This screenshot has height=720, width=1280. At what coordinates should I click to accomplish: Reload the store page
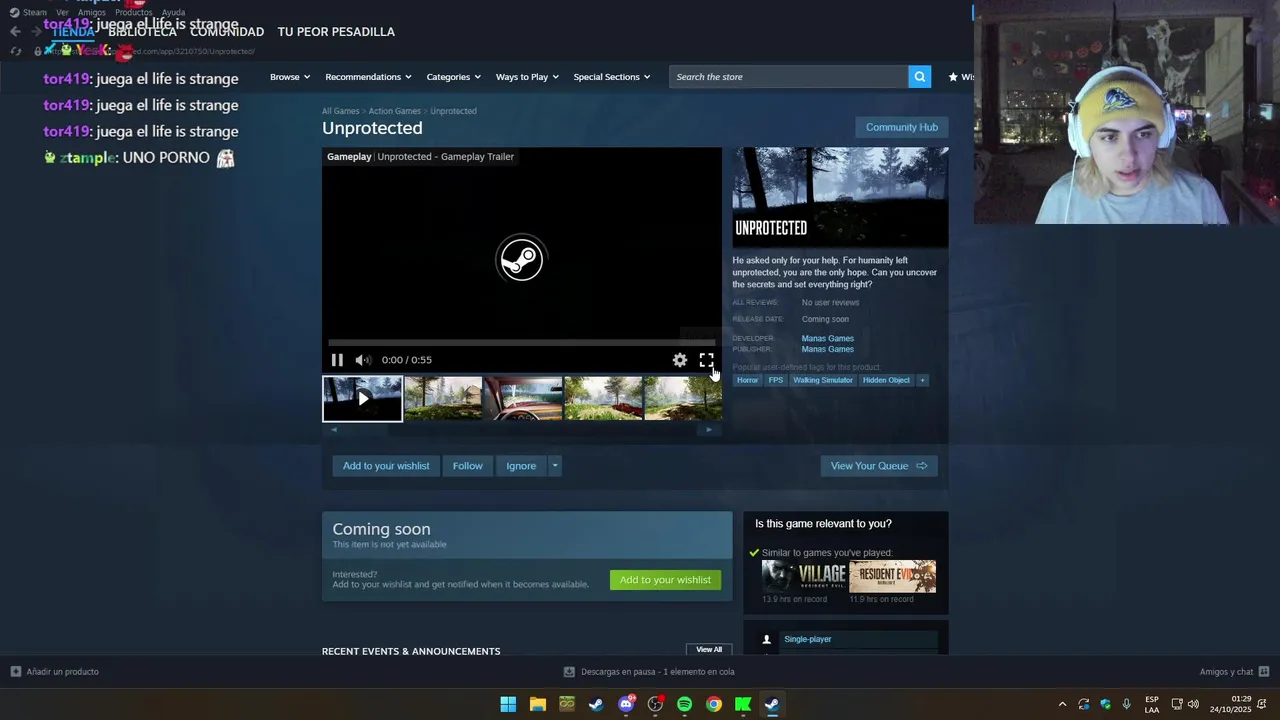point(15,51)
